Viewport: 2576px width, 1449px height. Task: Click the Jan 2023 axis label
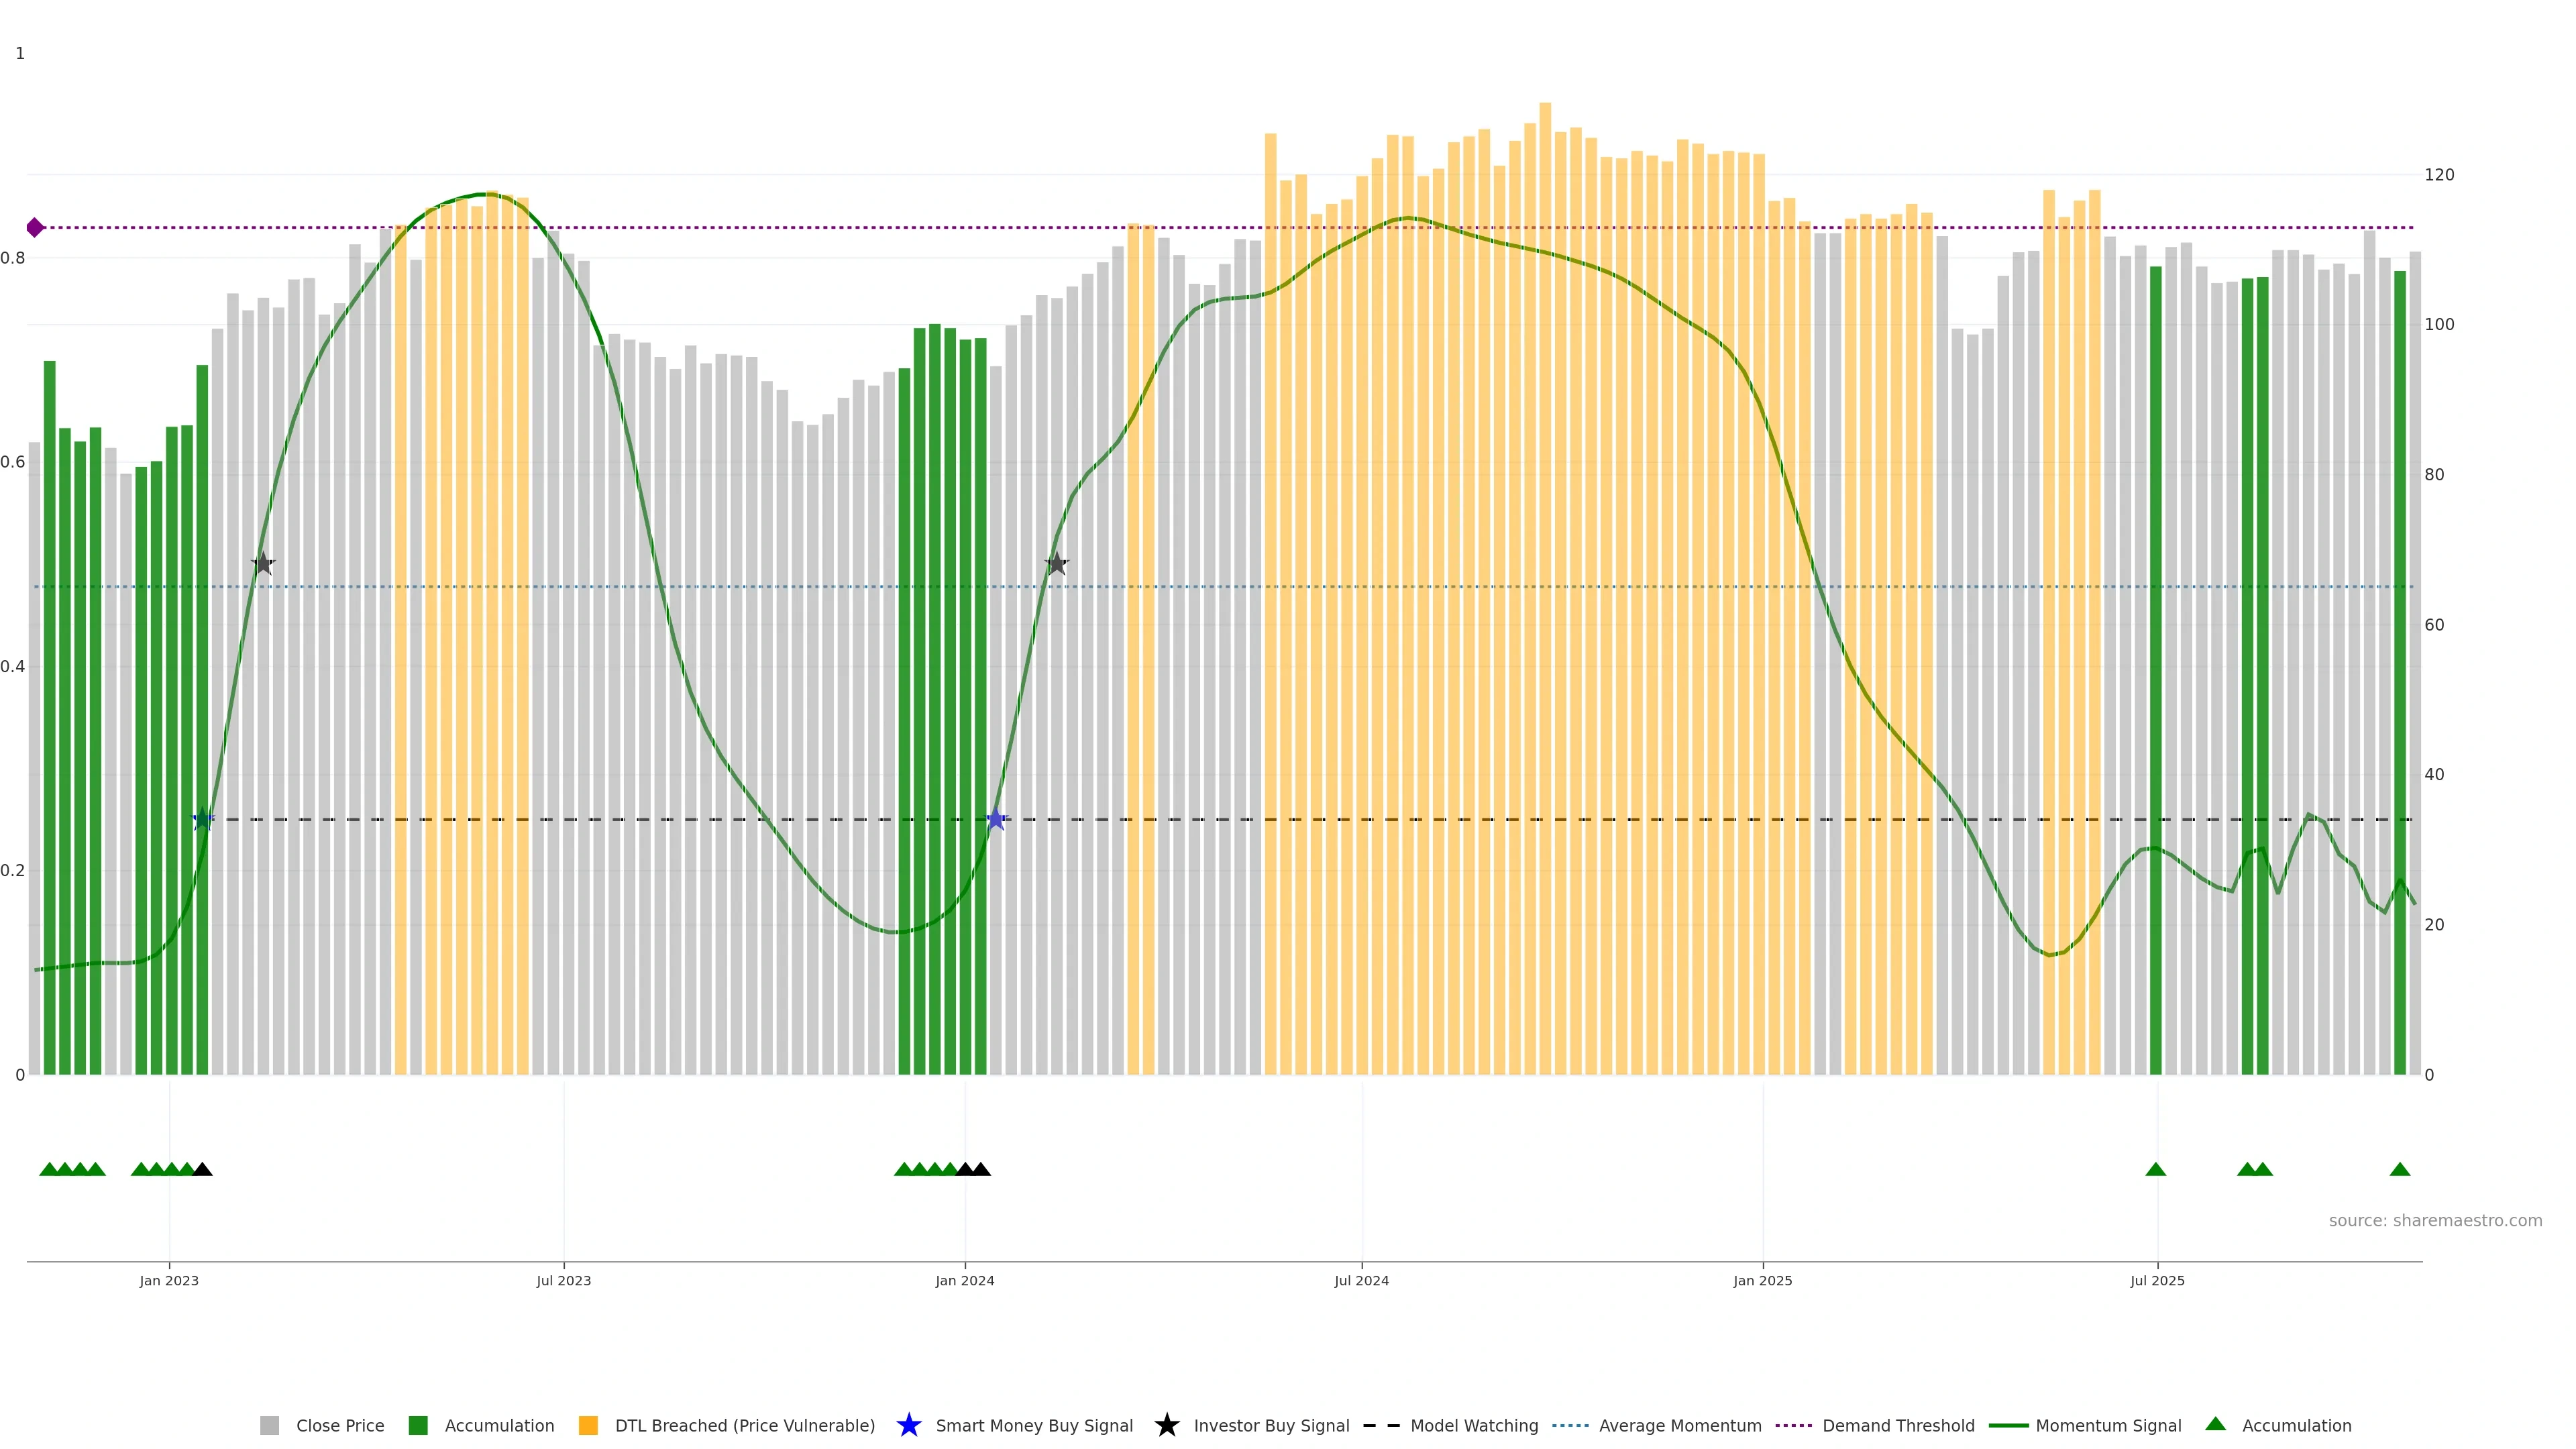[x=169, y=1280]
